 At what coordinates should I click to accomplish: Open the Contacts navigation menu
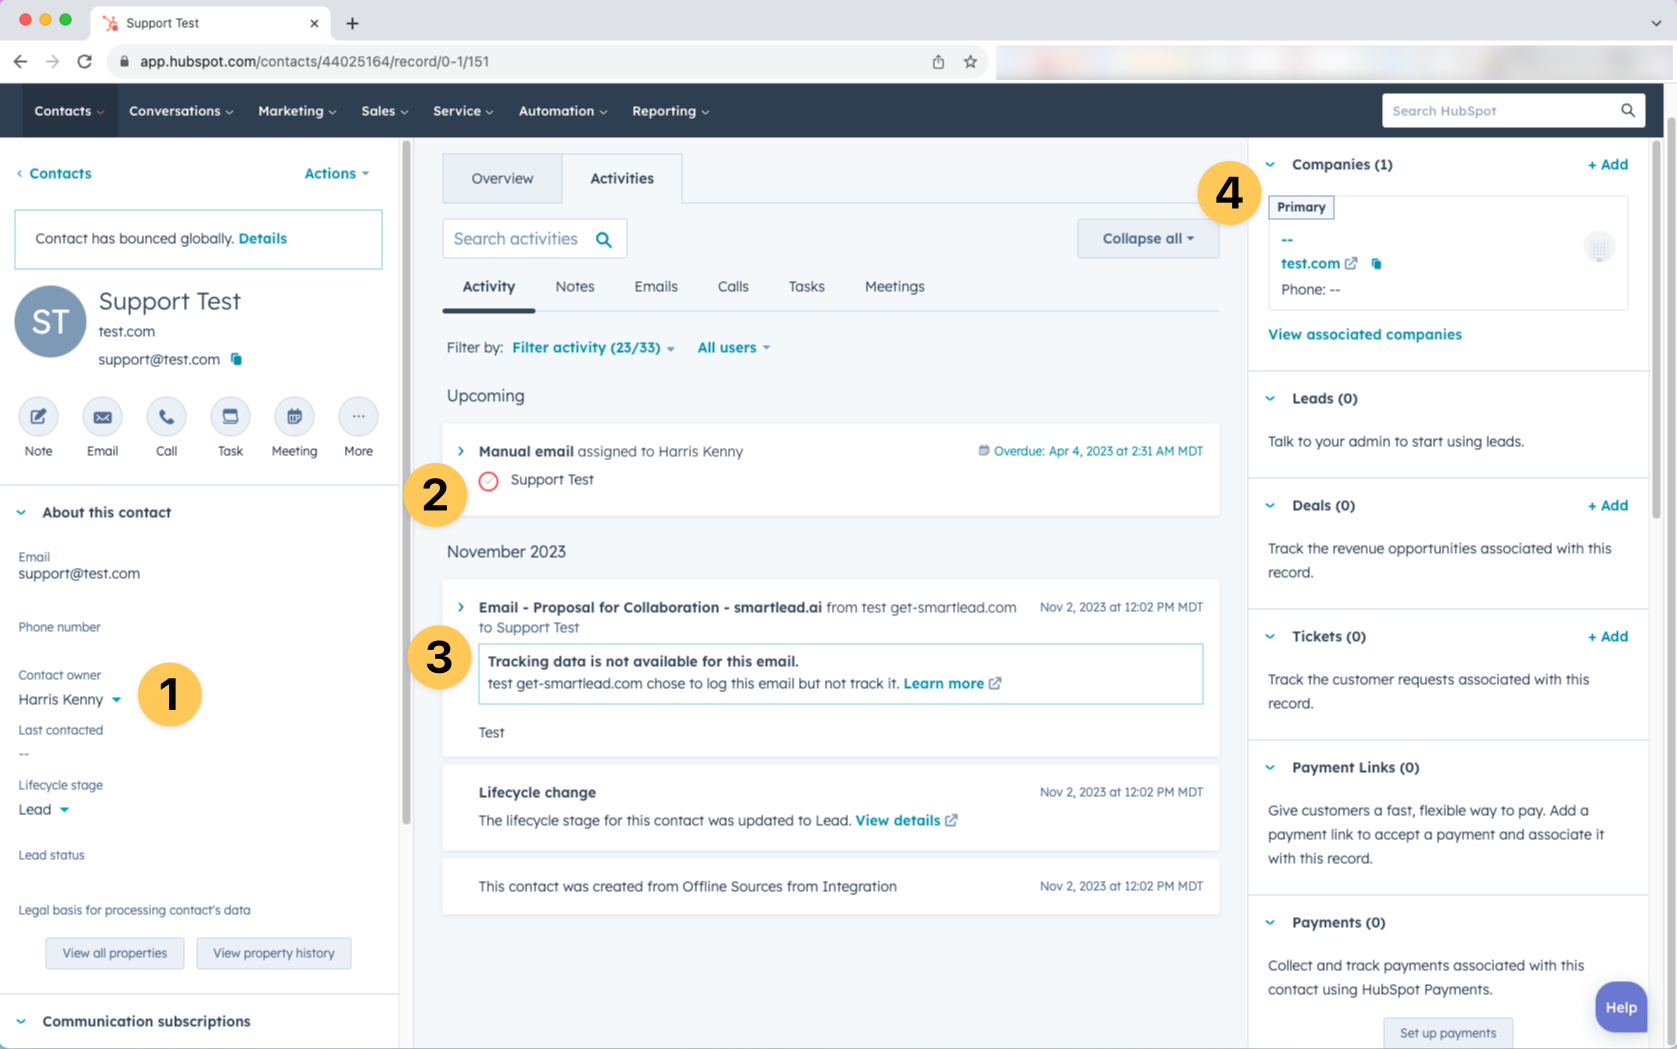(x=69, y=111)
